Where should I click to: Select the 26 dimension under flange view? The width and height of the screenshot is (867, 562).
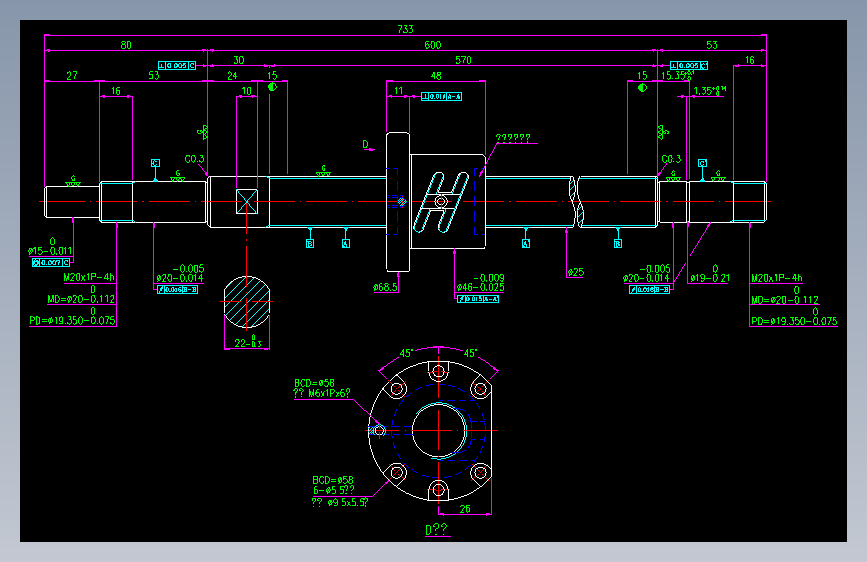pos(465,509)
